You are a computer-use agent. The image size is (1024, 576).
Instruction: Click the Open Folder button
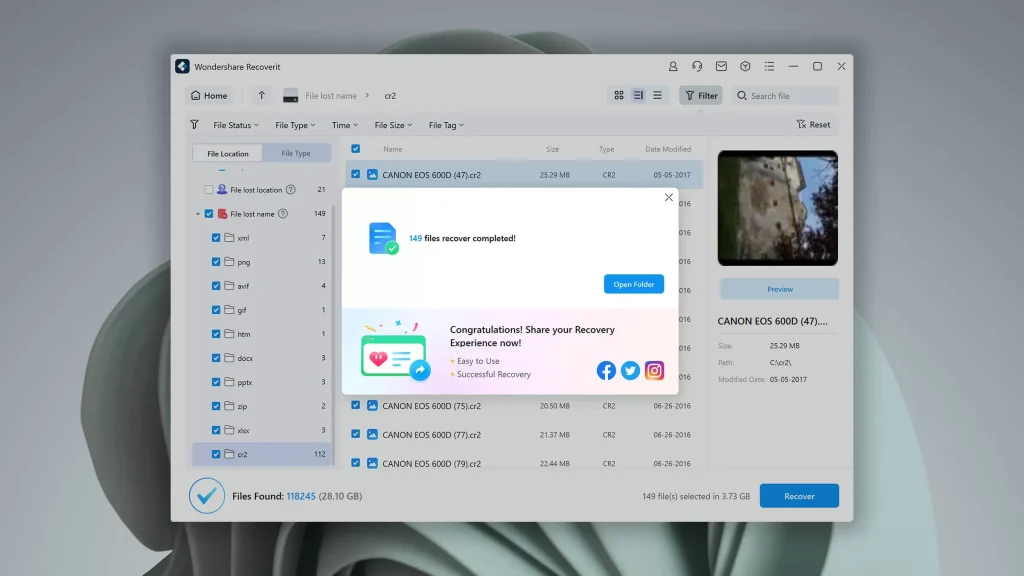tap(633, 284)
